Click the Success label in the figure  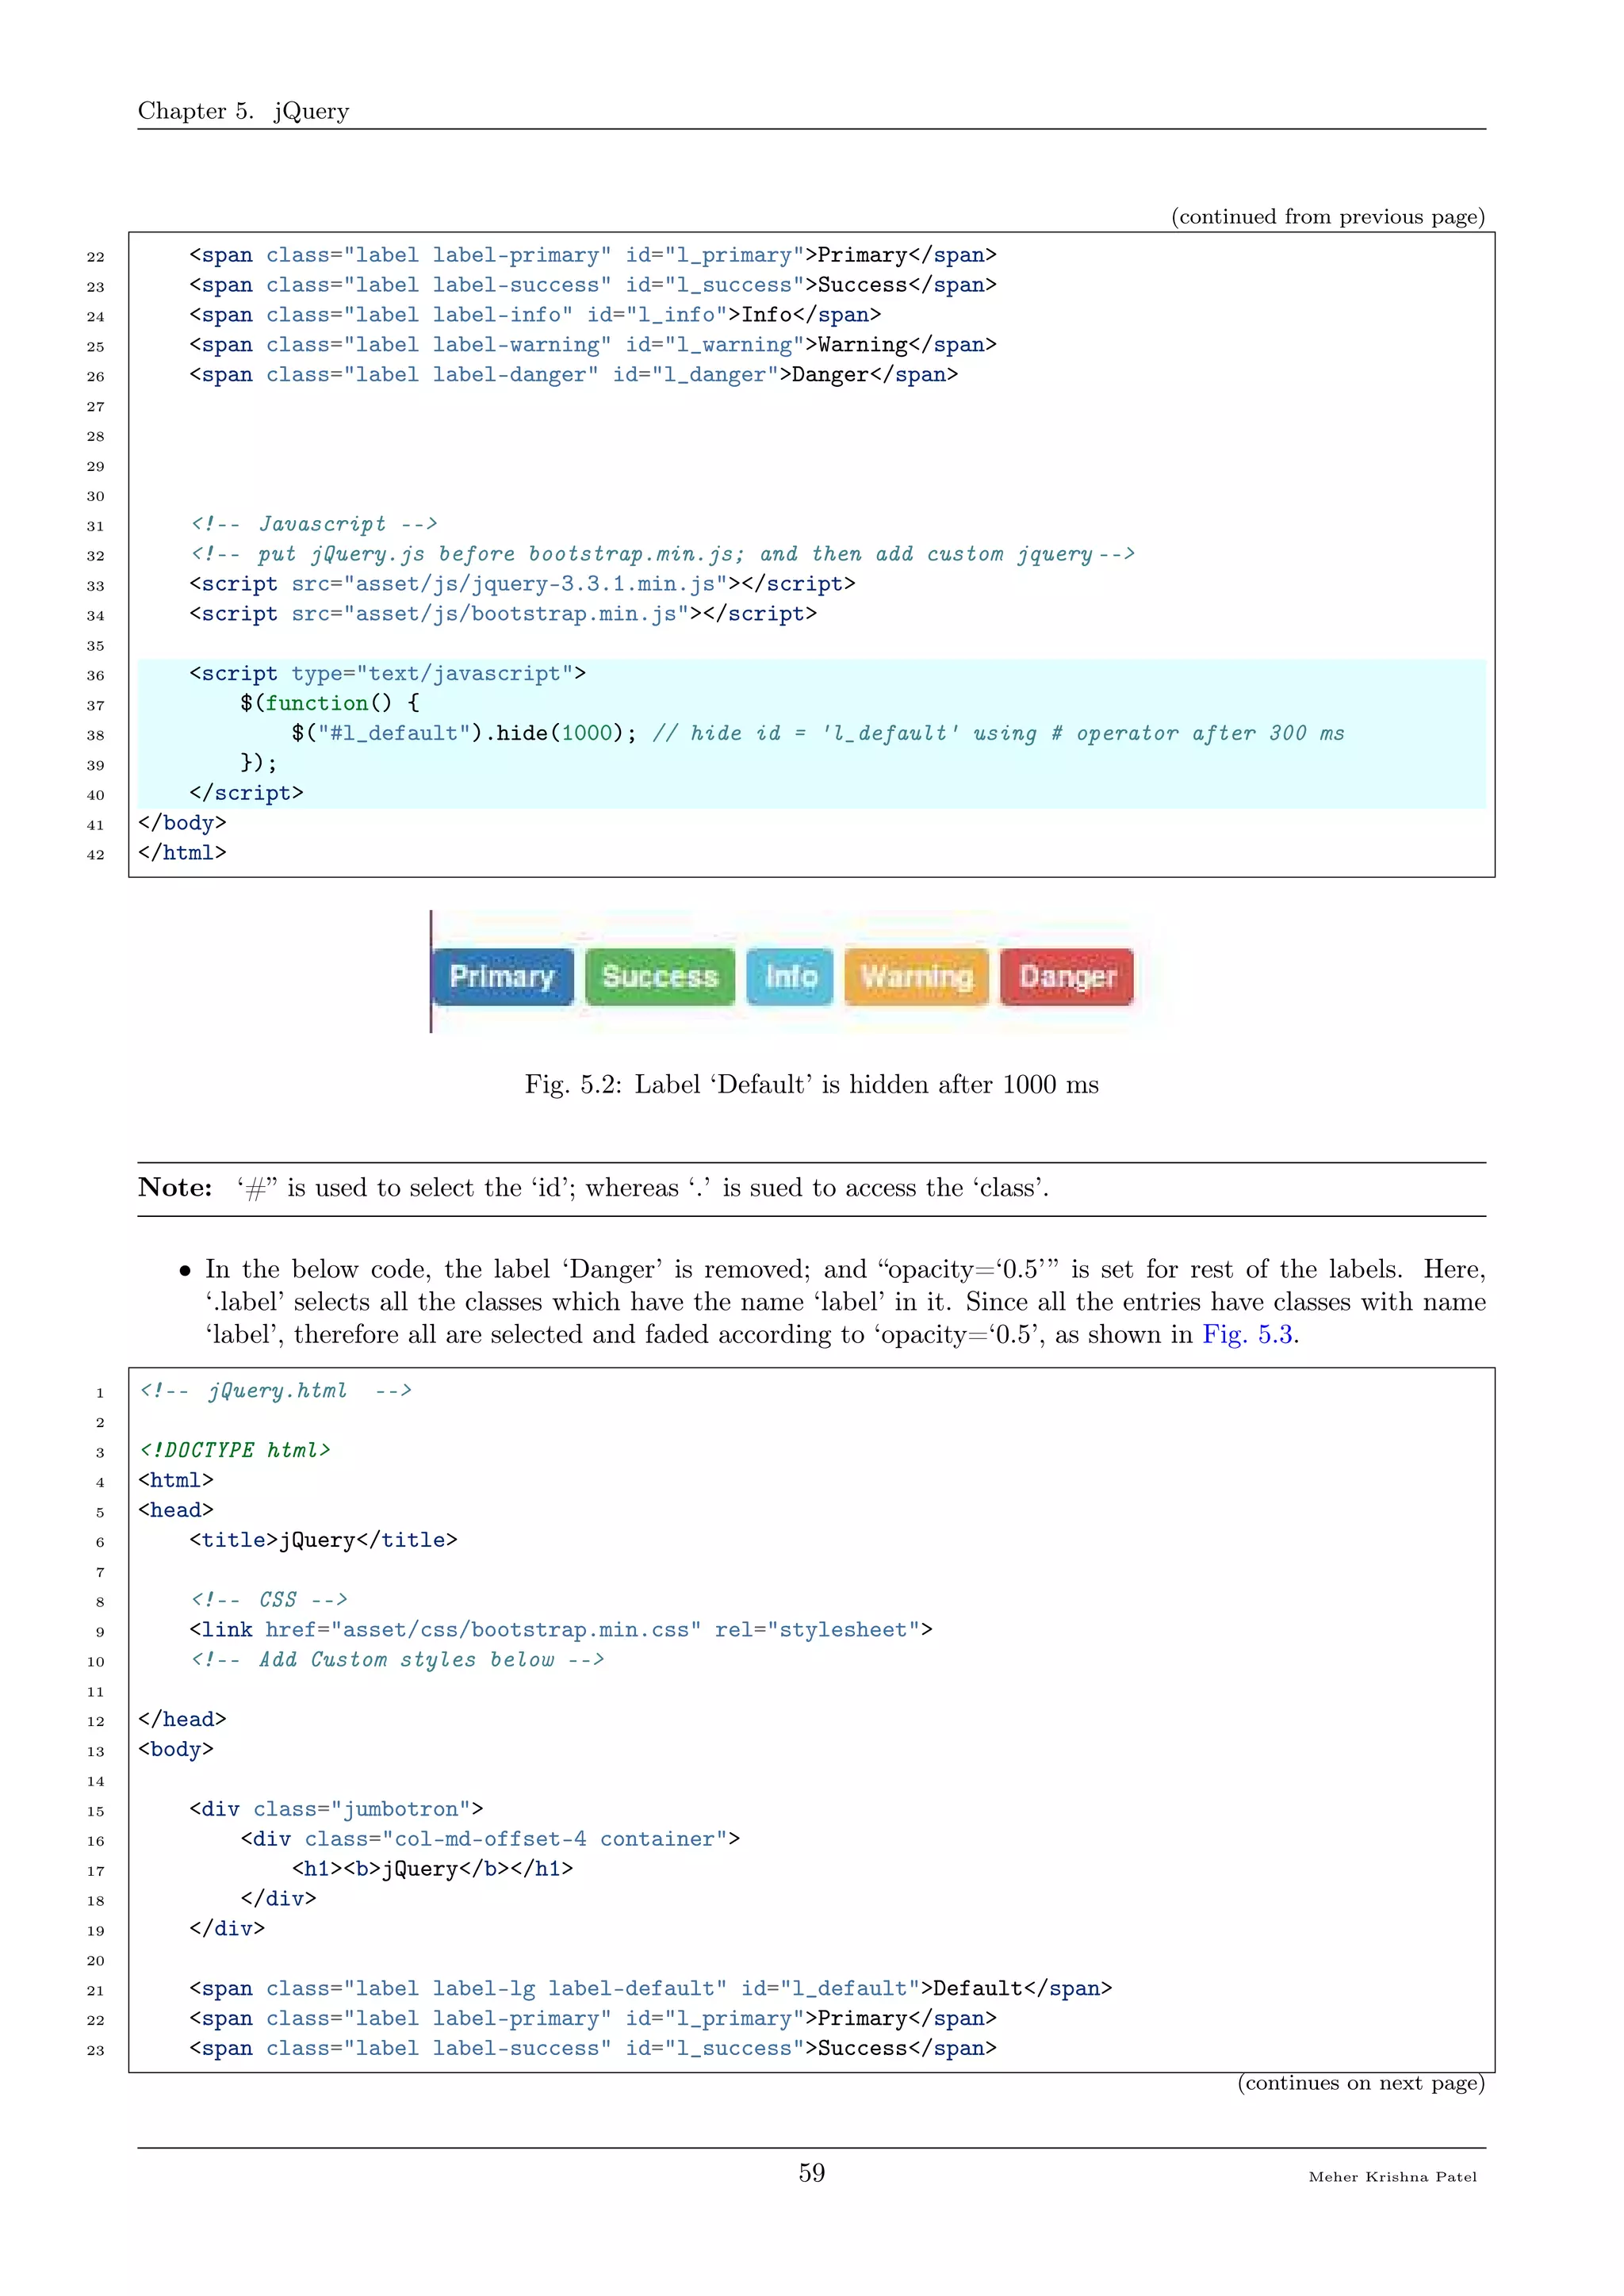coord(660,977)
